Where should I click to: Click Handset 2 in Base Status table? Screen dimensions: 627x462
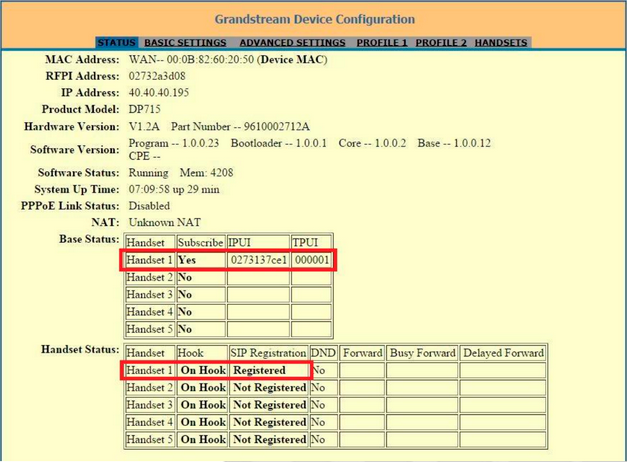pos(149,277)
